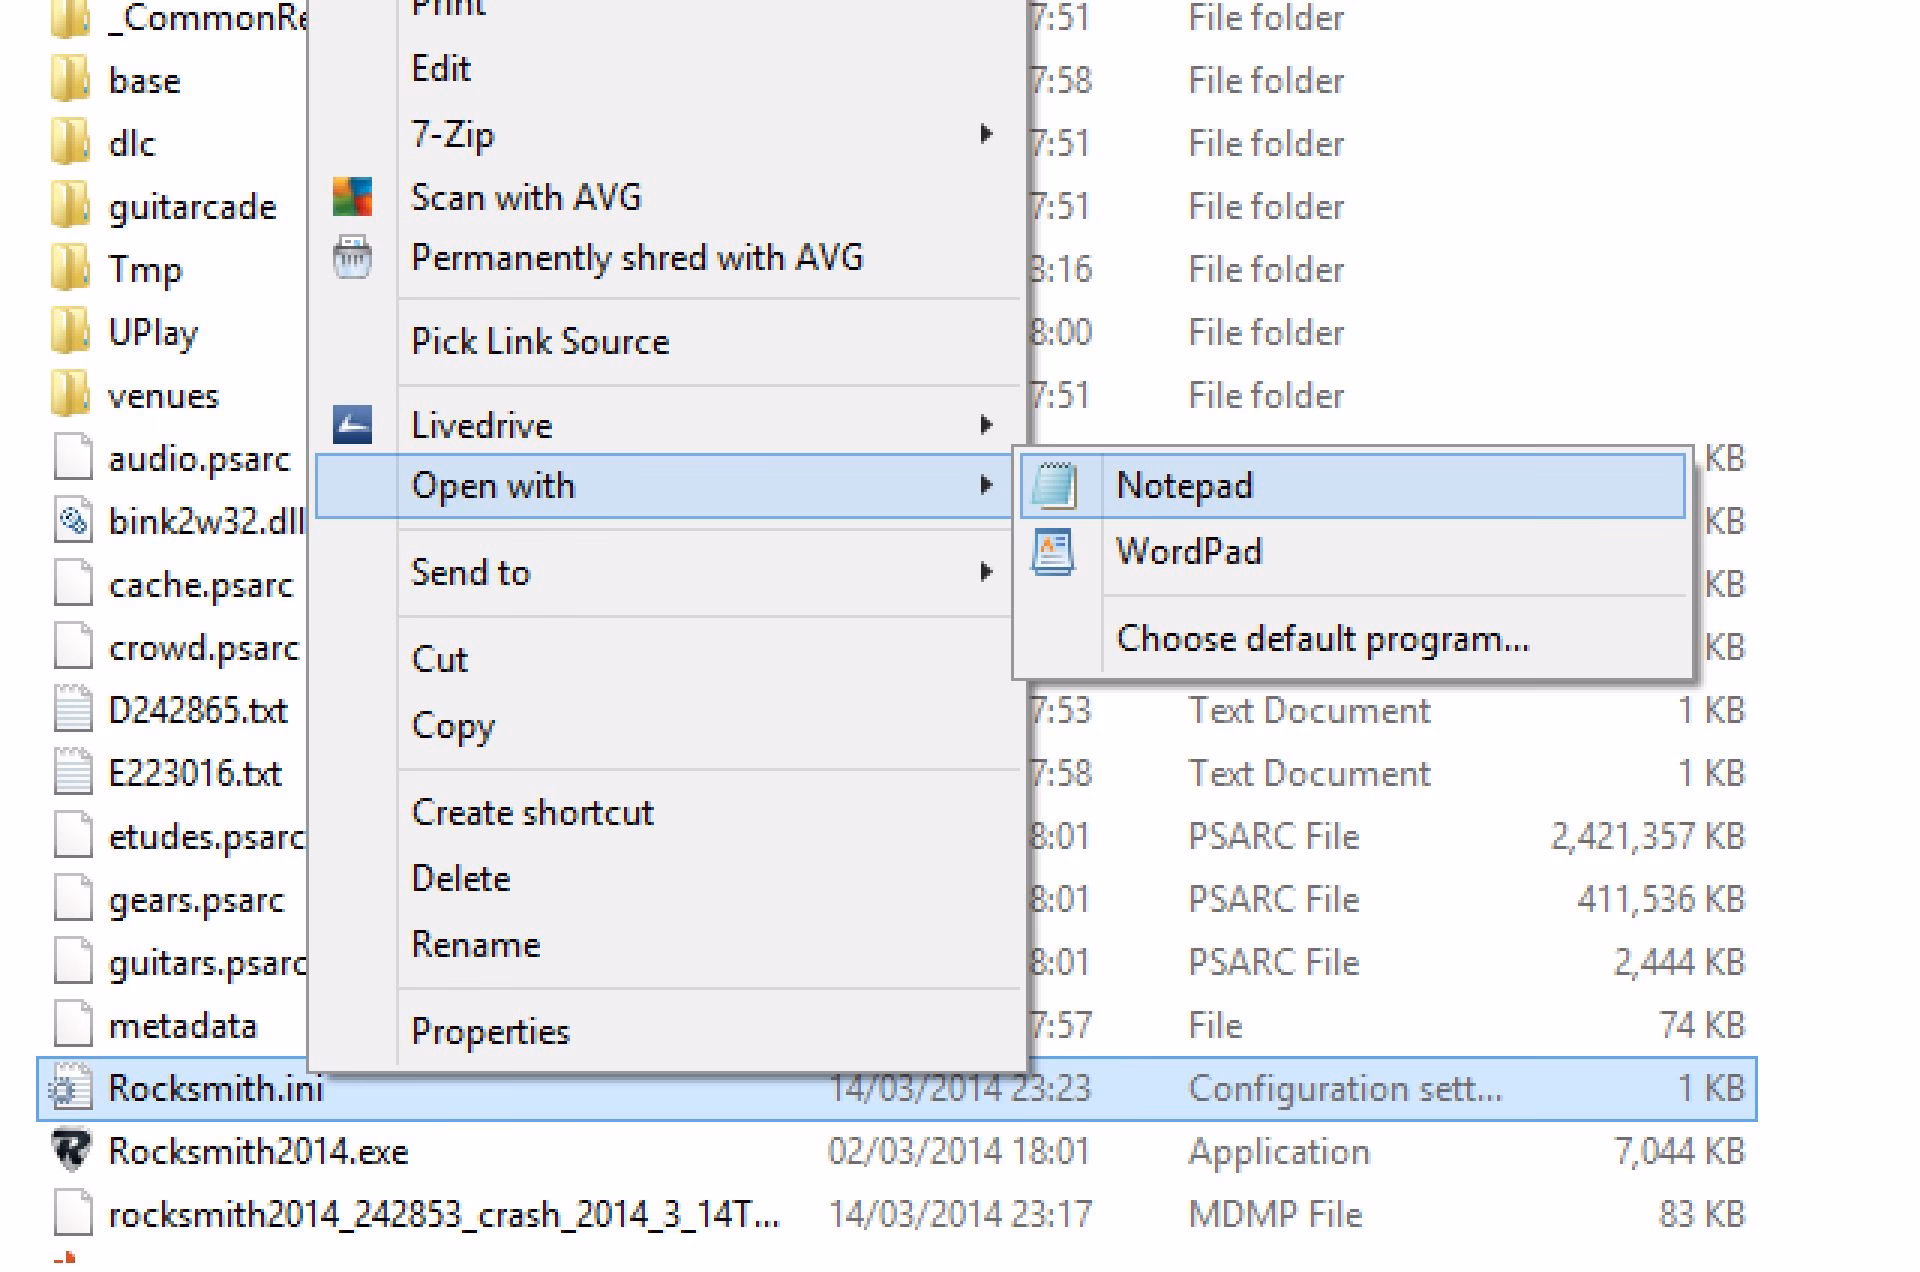
Task: Expand the 7-Zip submenu arrow
Action: tap(986, 134)
